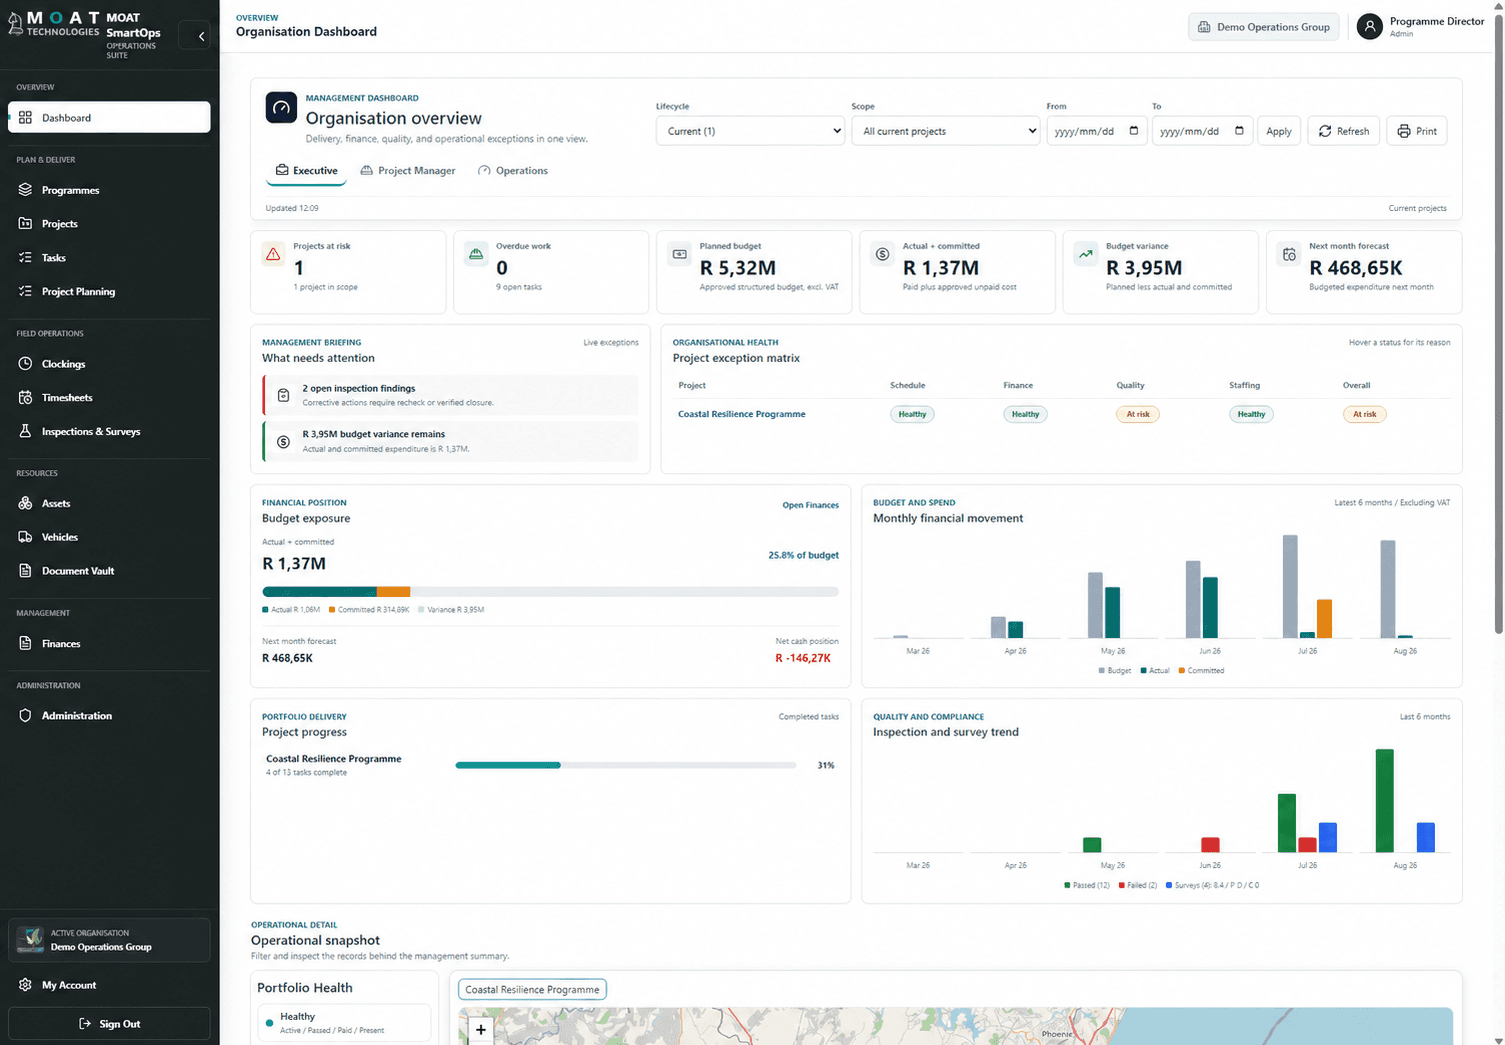
Task: Click the Programme Director avatar icon
Action: point(1369,27)
